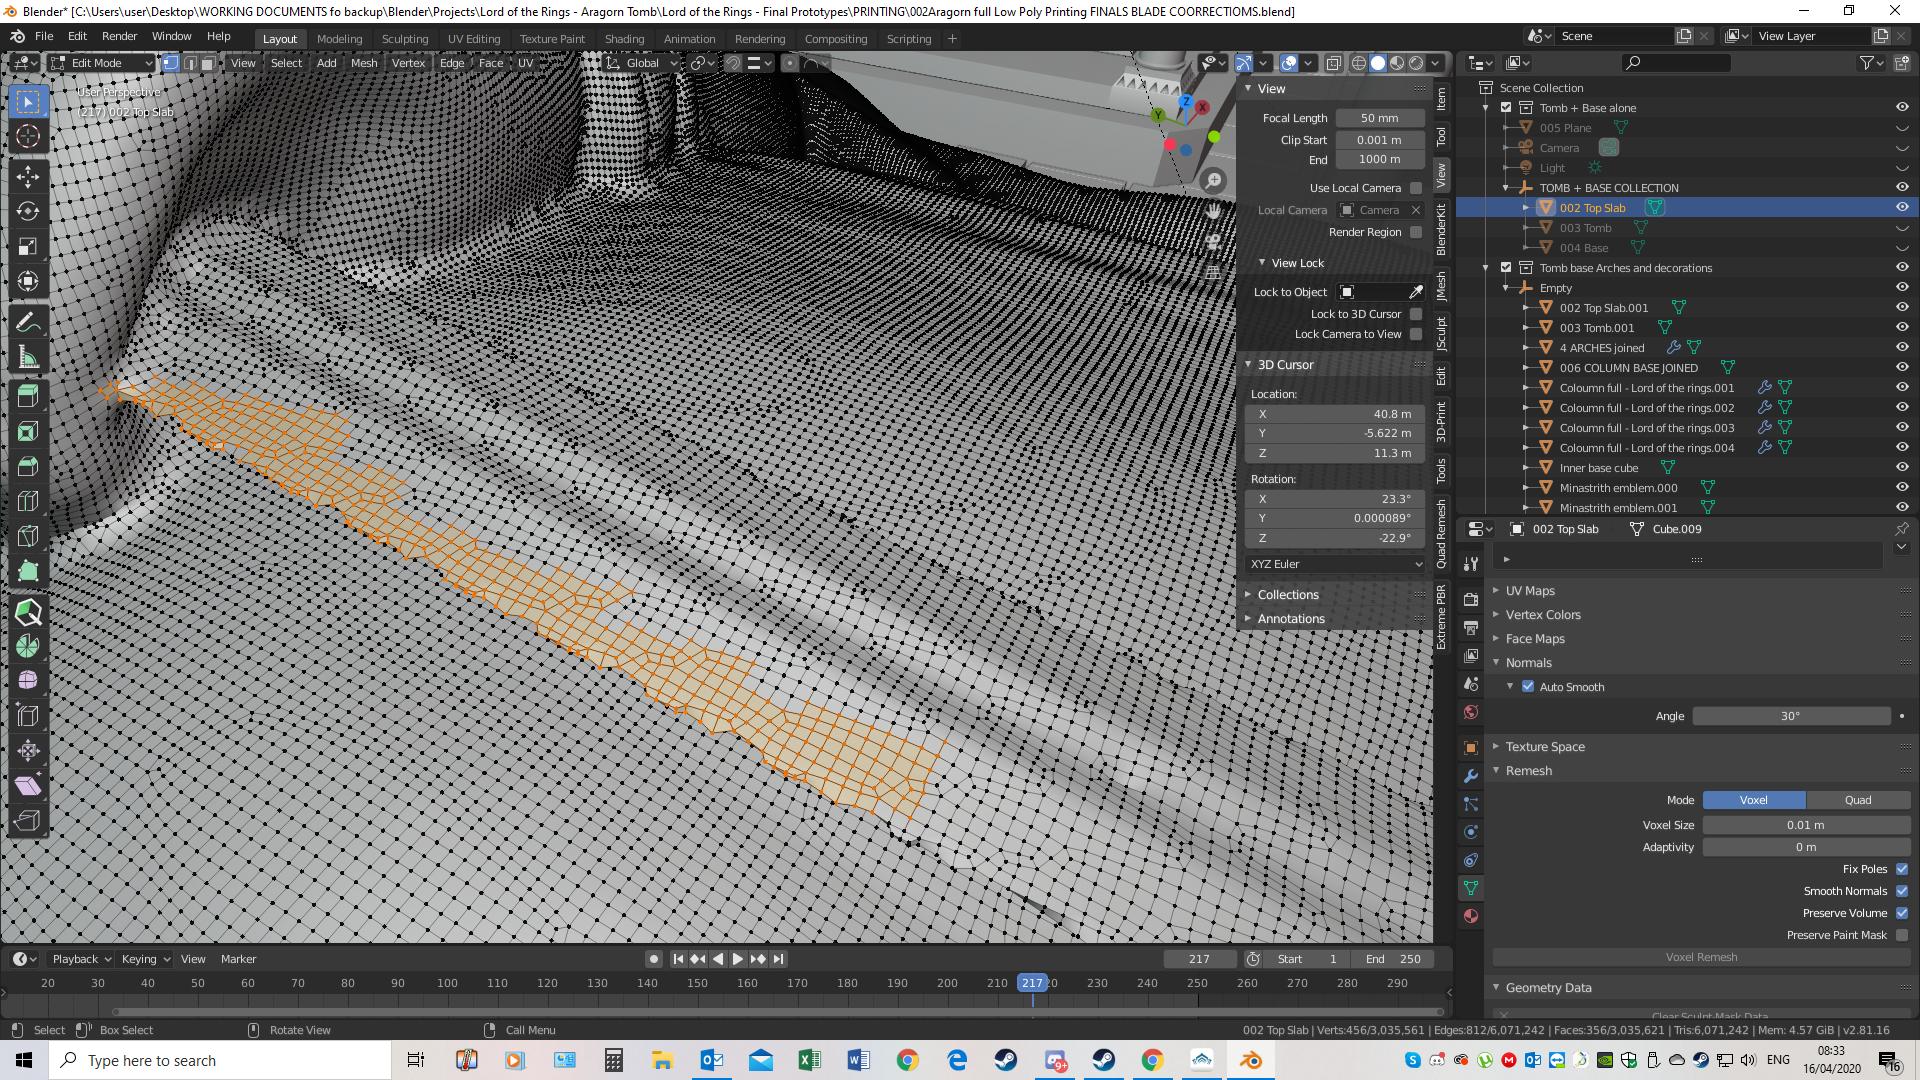1920x1080 pixels.
Task: Open Object Data properties tab
Action: click(1470, 888)
